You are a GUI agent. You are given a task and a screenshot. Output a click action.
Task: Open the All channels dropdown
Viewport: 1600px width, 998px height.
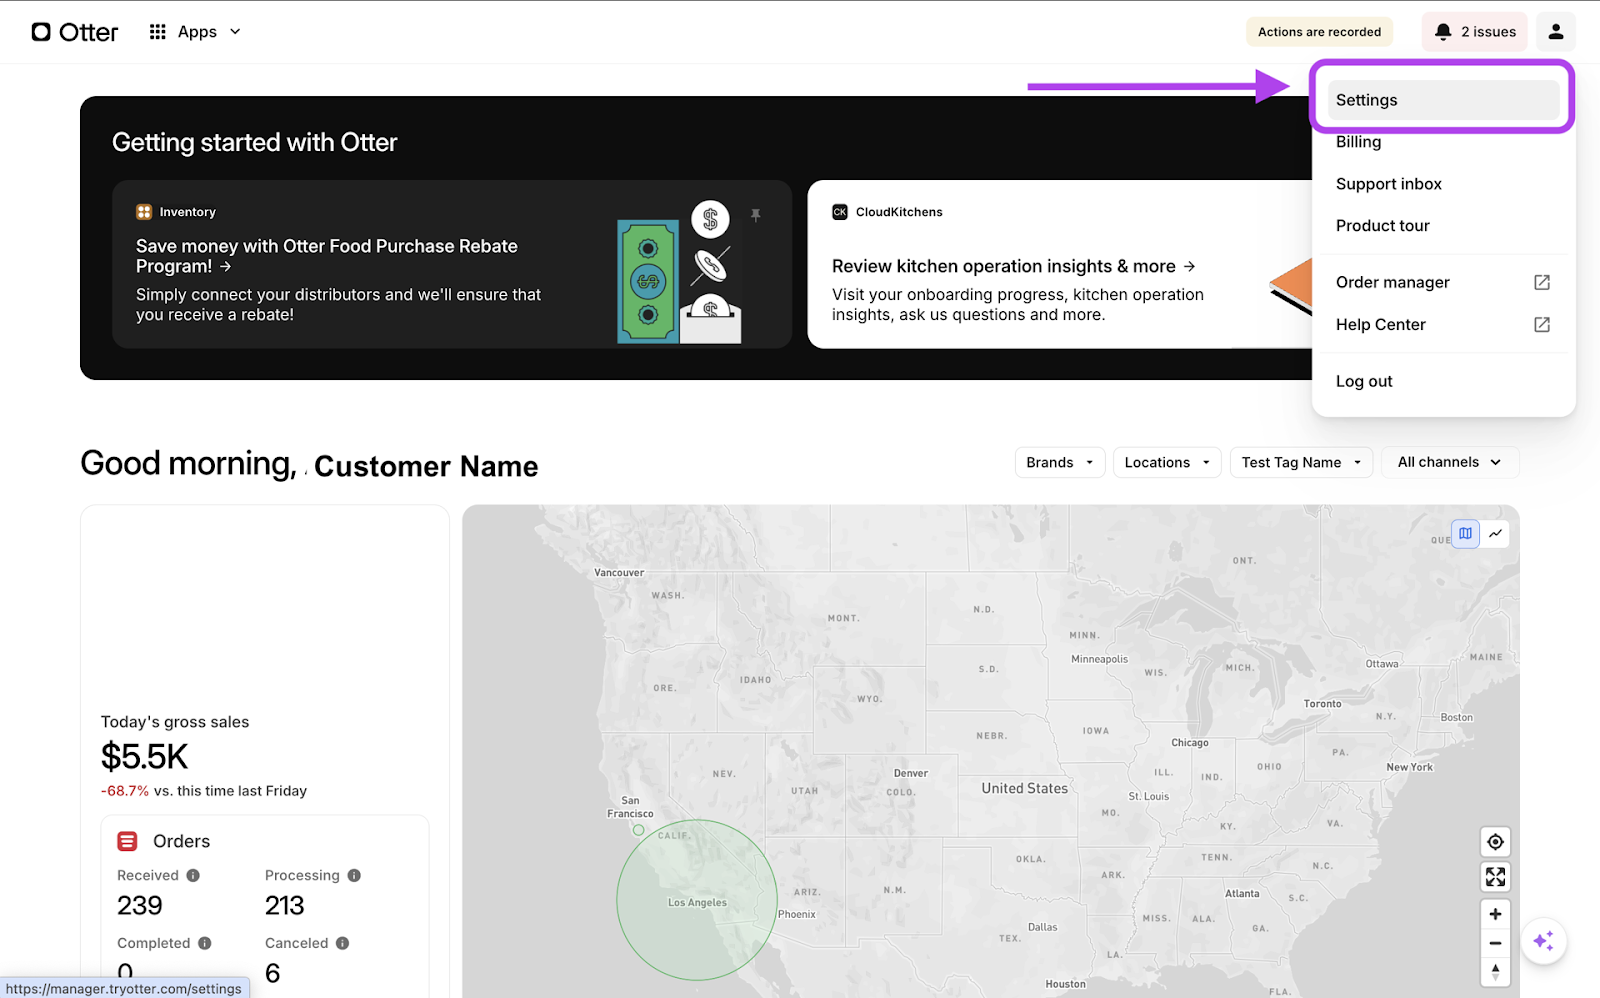pos(1449,462)
